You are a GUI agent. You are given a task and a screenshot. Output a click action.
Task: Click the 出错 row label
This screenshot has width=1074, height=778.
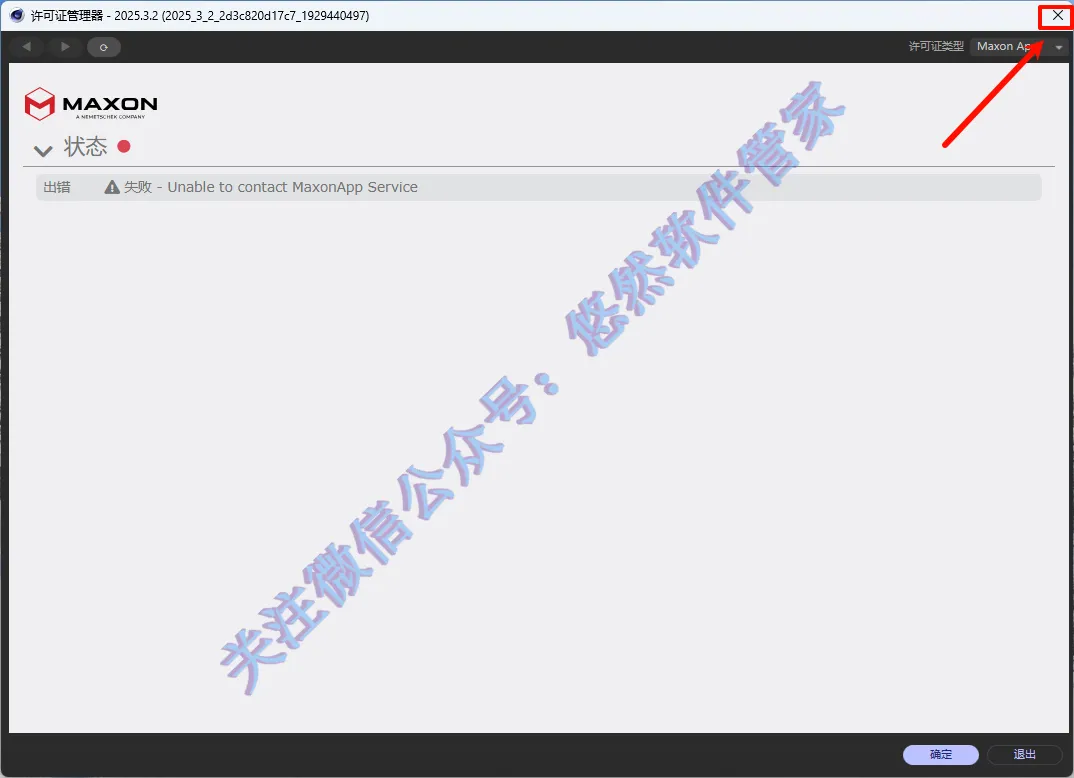[x=57, y=187]
